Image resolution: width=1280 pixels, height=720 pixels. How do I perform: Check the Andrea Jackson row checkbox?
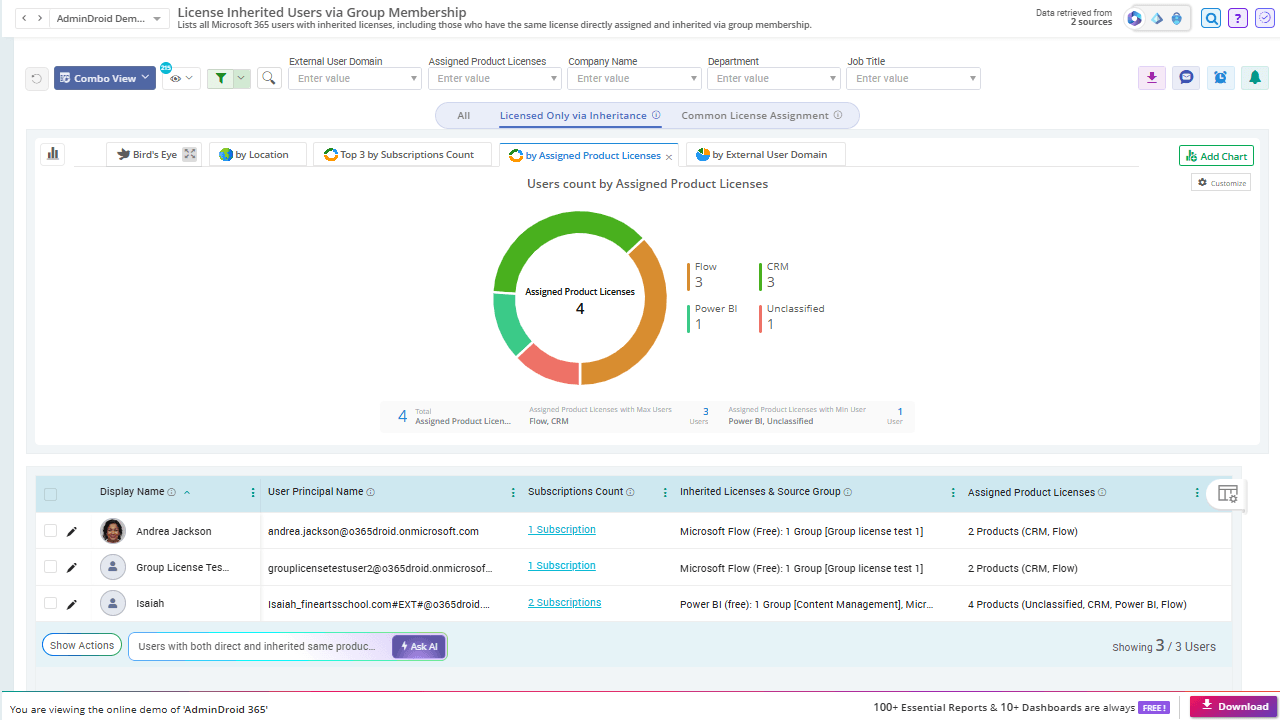51,531
